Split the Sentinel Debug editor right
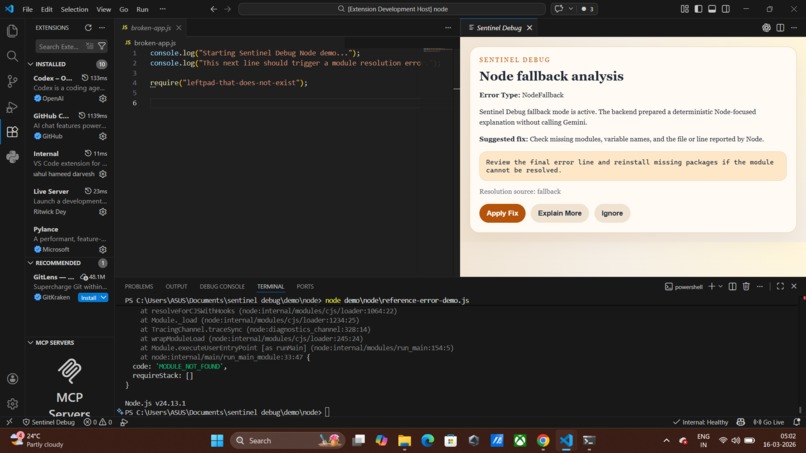This screenshot has height=453, width=806. (x=780, y=28)
